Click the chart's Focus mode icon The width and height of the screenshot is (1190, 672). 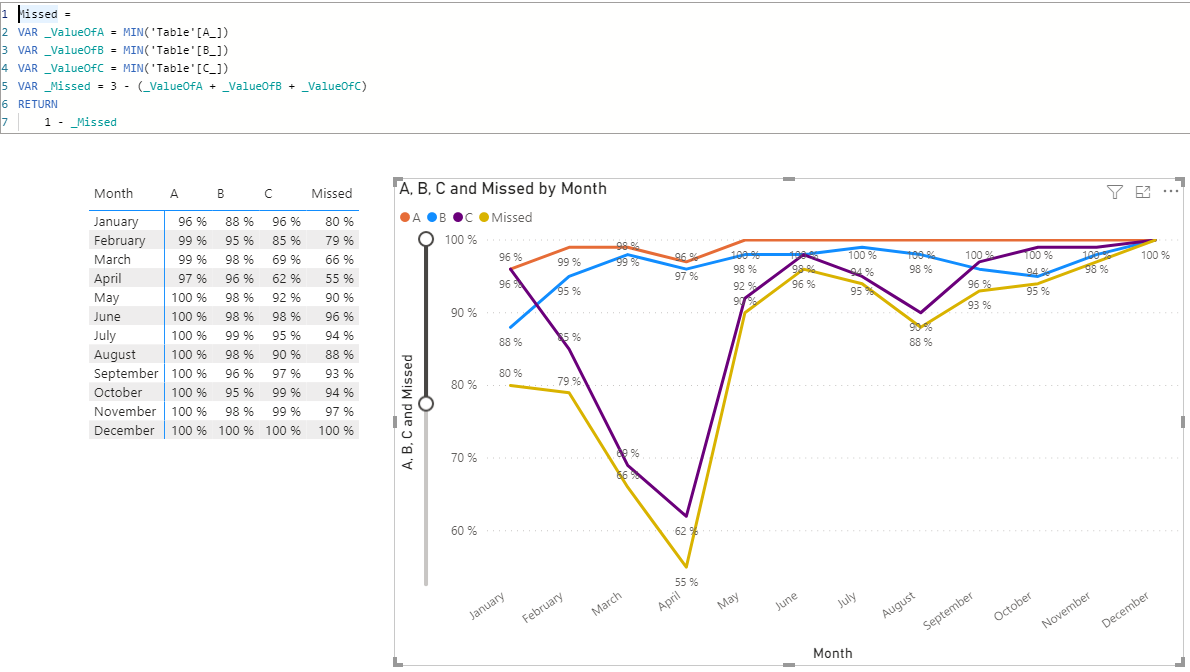click(1143, 192)
